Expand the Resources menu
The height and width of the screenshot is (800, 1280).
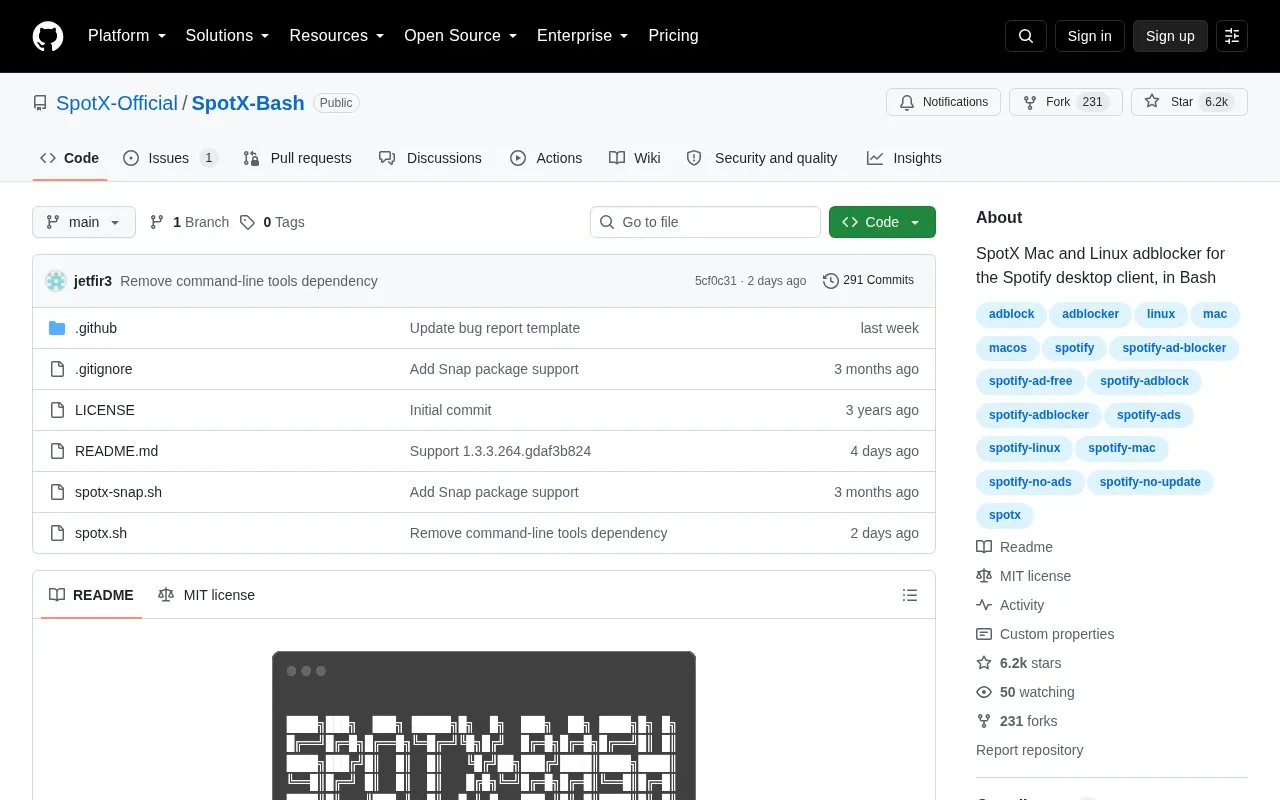337,36
